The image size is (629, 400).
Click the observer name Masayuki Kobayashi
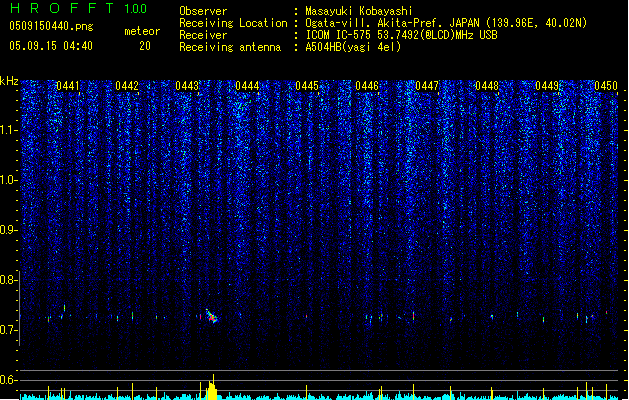(x=359, y=11)
